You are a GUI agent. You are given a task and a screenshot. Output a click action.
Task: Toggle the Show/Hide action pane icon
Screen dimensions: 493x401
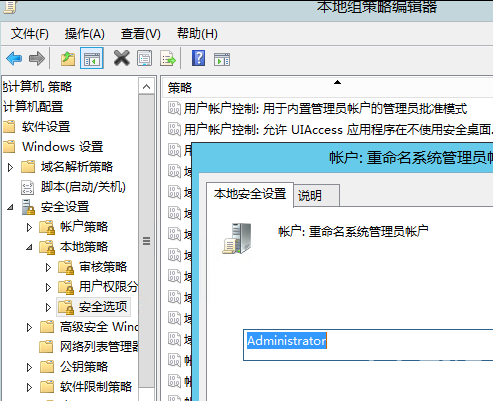click(x=222, y=59)
